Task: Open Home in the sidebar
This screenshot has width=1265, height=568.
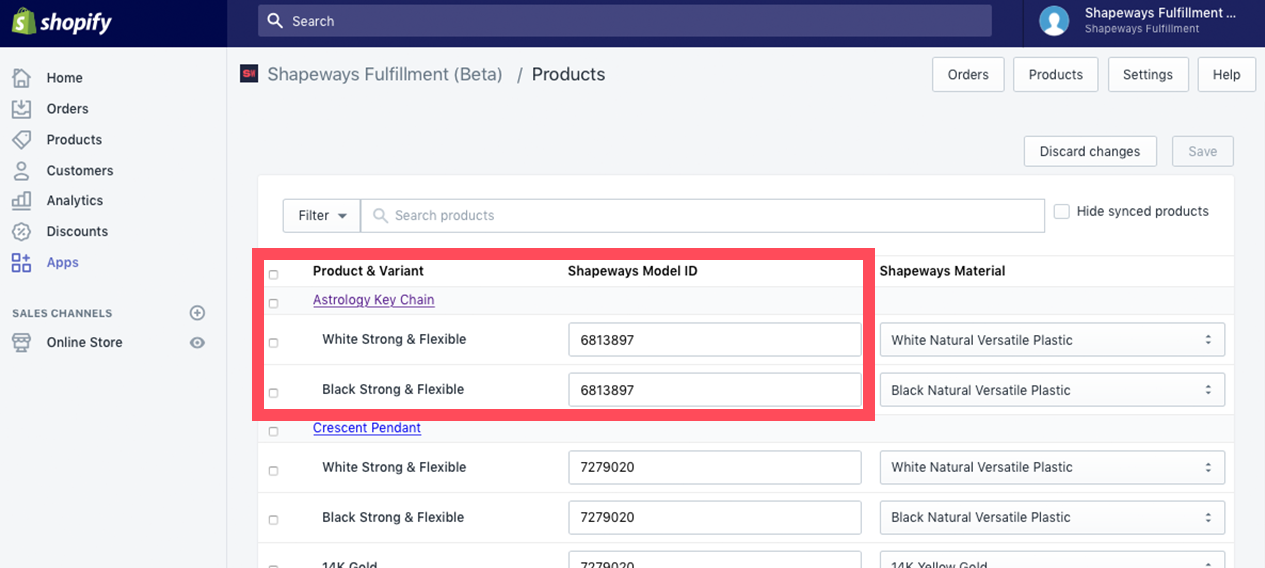Action: click(x=64, y=78)
